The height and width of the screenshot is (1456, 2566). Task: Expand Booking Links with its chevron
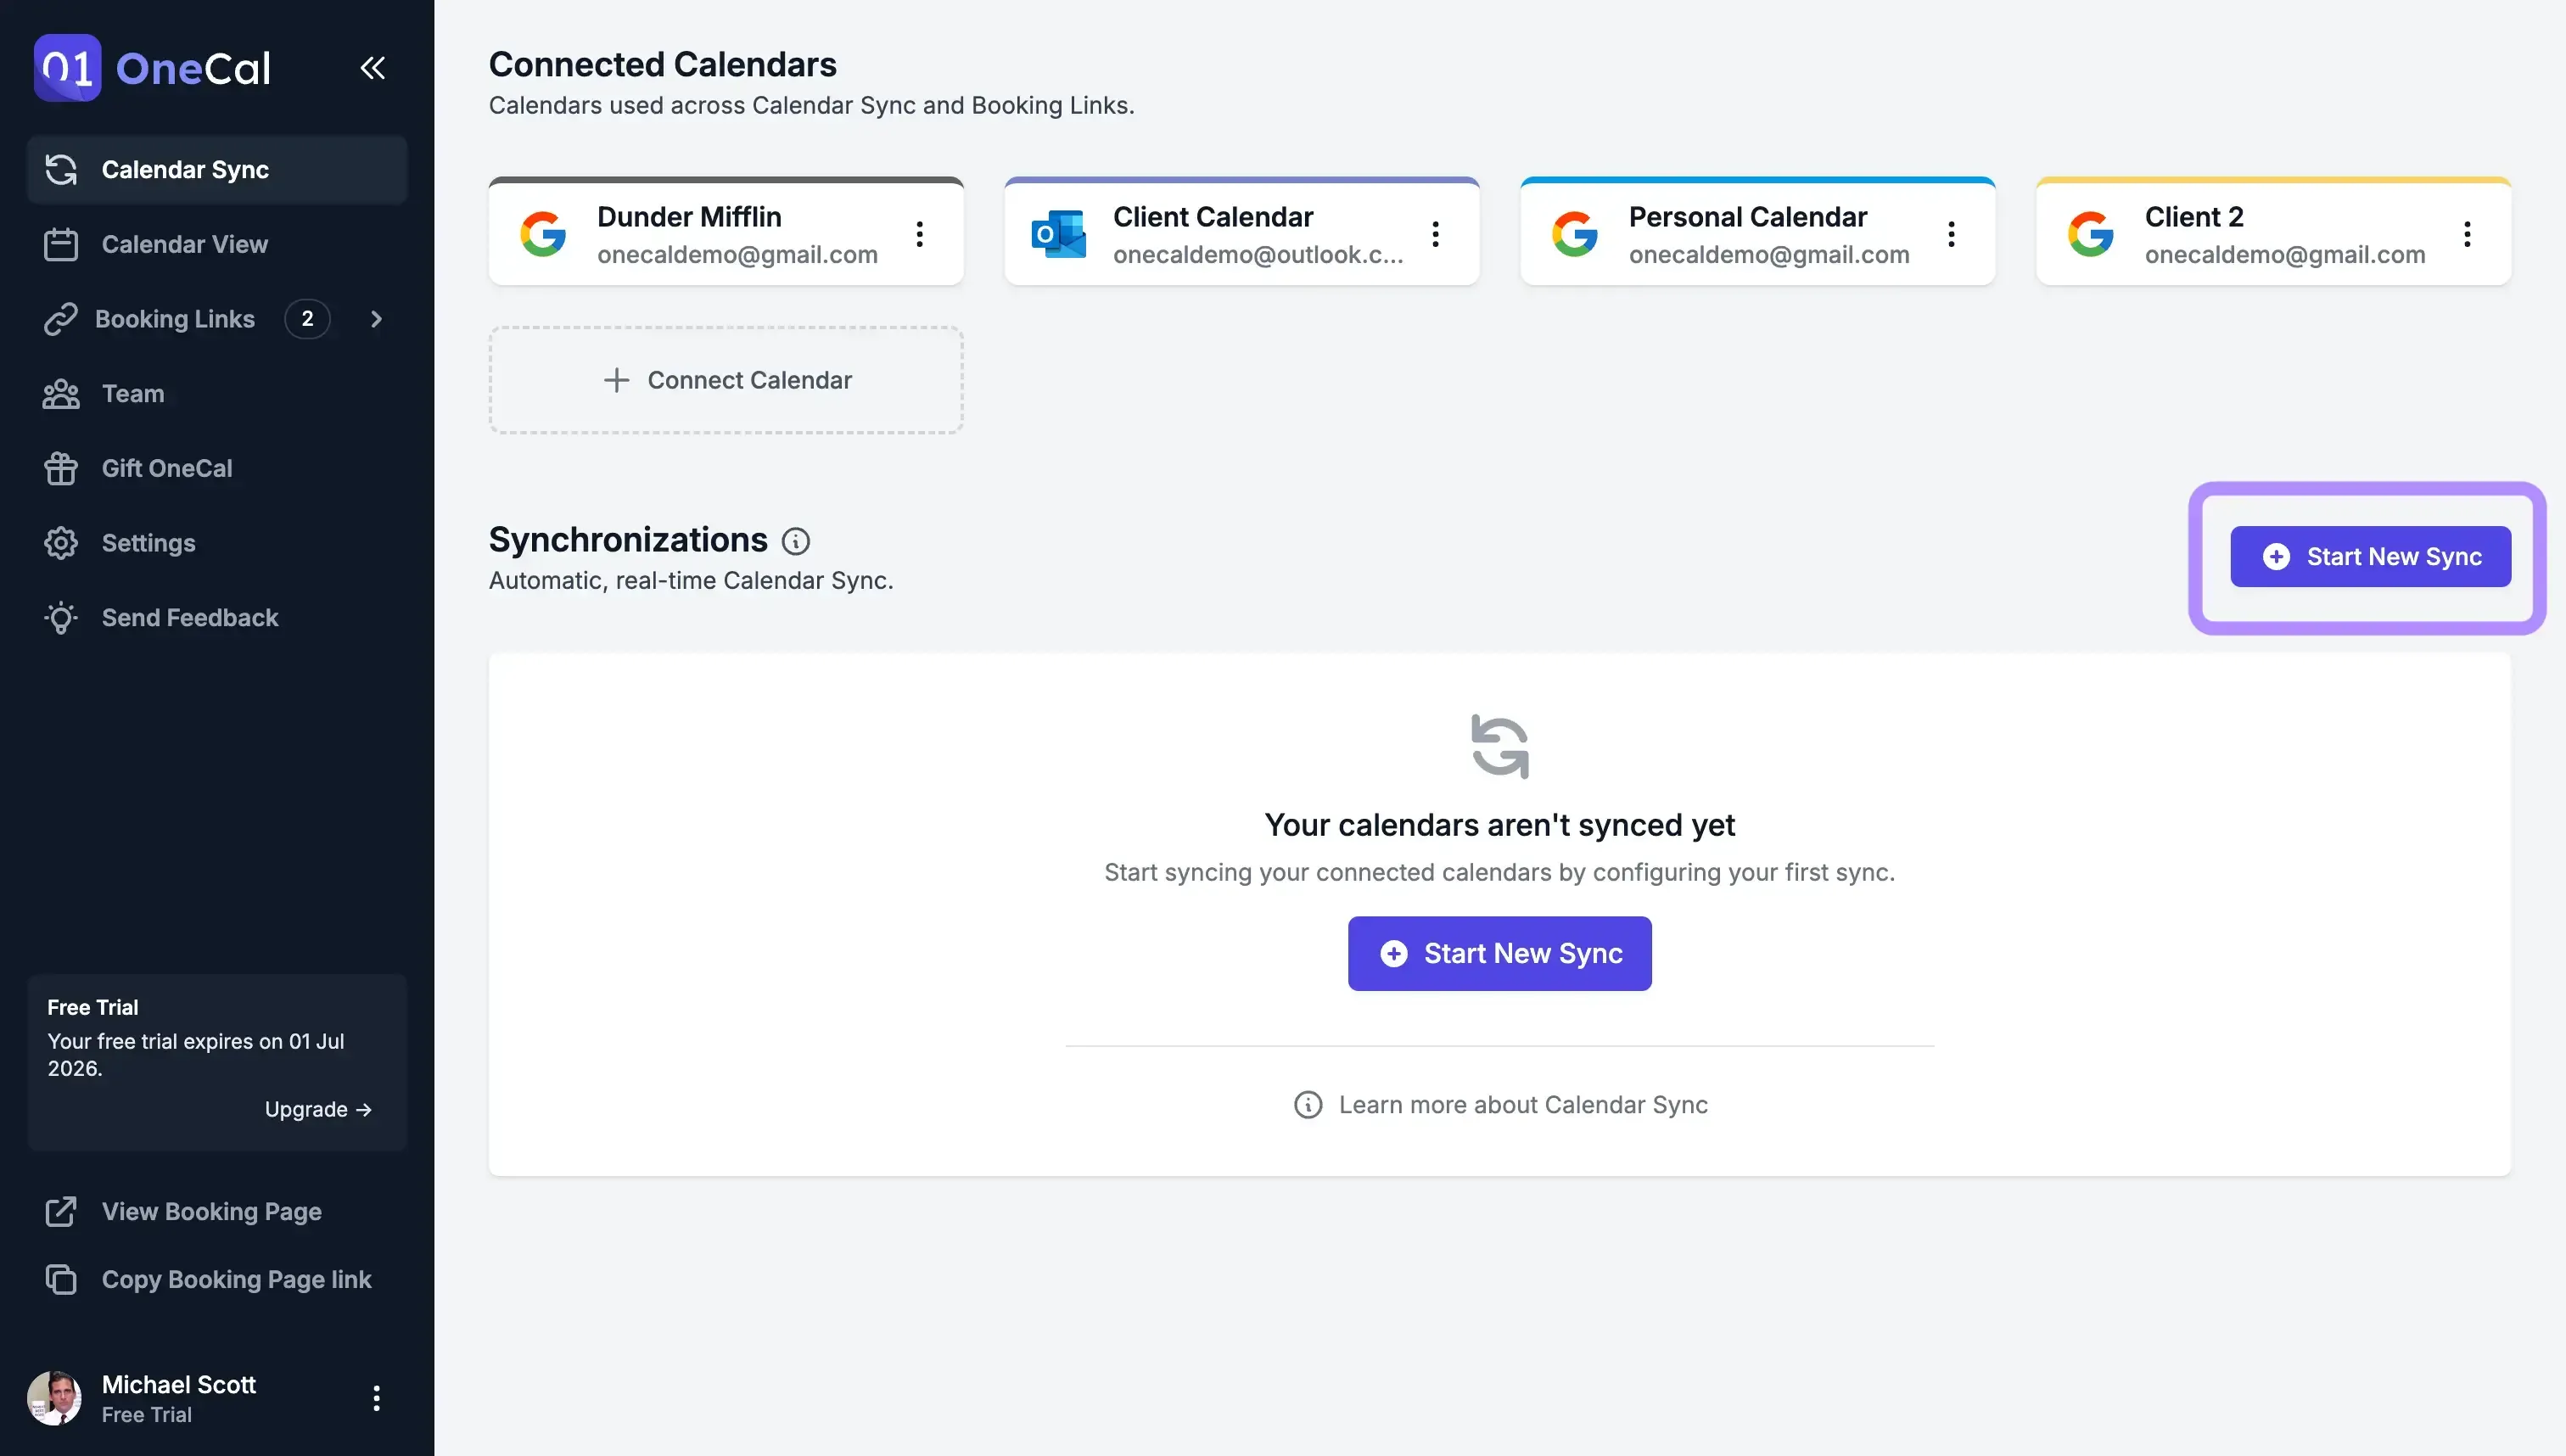(375, 318)
